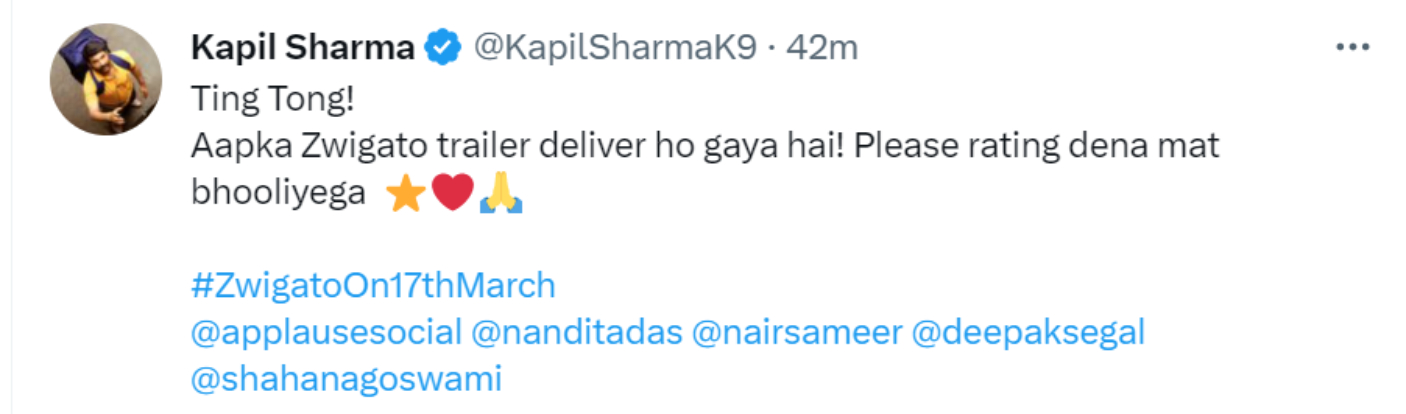Click the red heart emoji
This screenshot has width=1406, height=414.
tap(452, 195)
